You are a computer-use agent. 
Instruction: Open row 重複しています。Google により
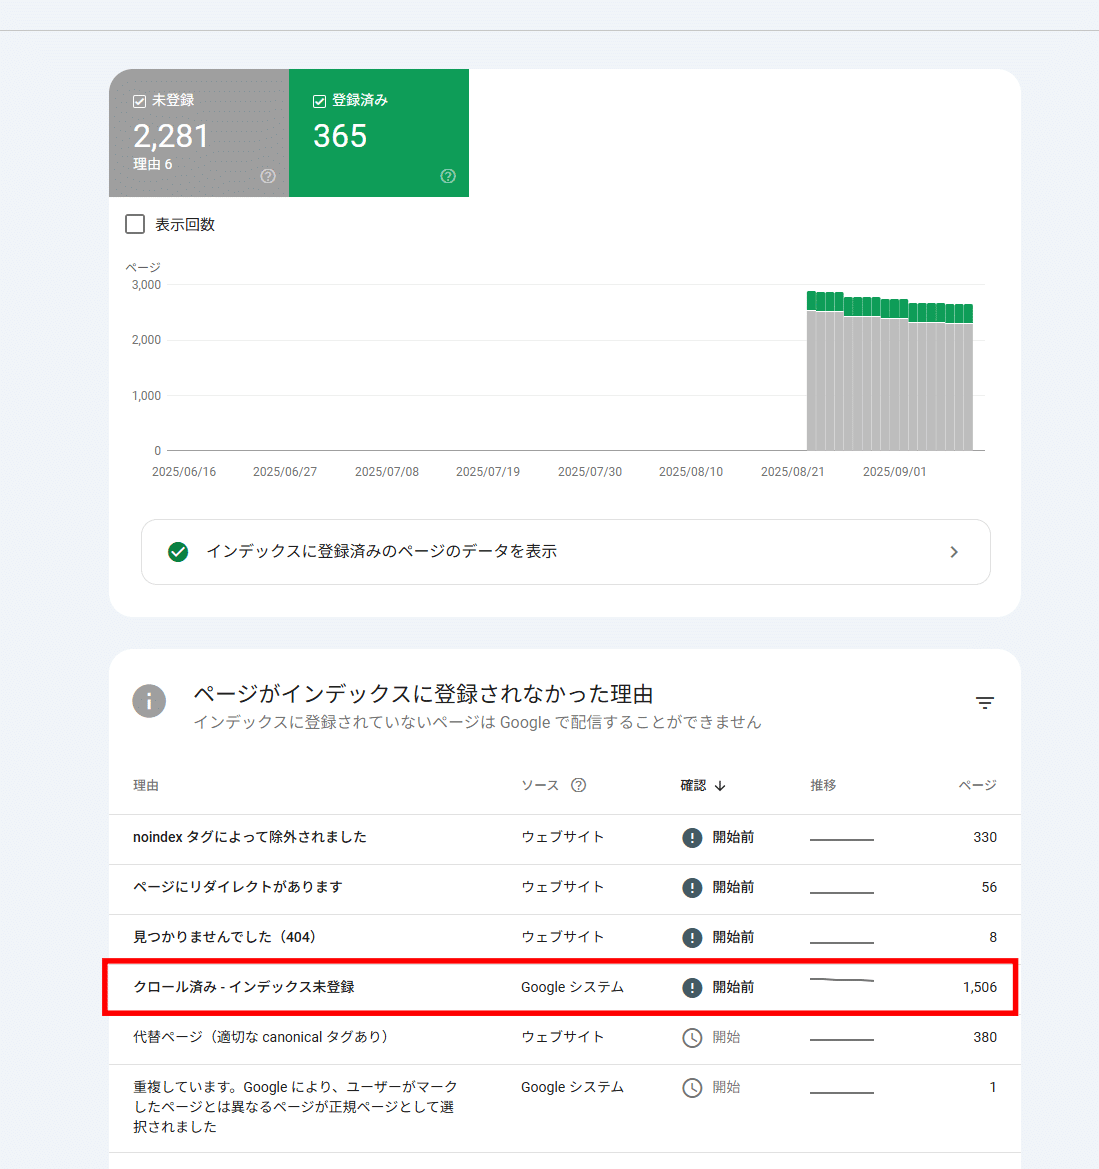(x=564, y=1109)
